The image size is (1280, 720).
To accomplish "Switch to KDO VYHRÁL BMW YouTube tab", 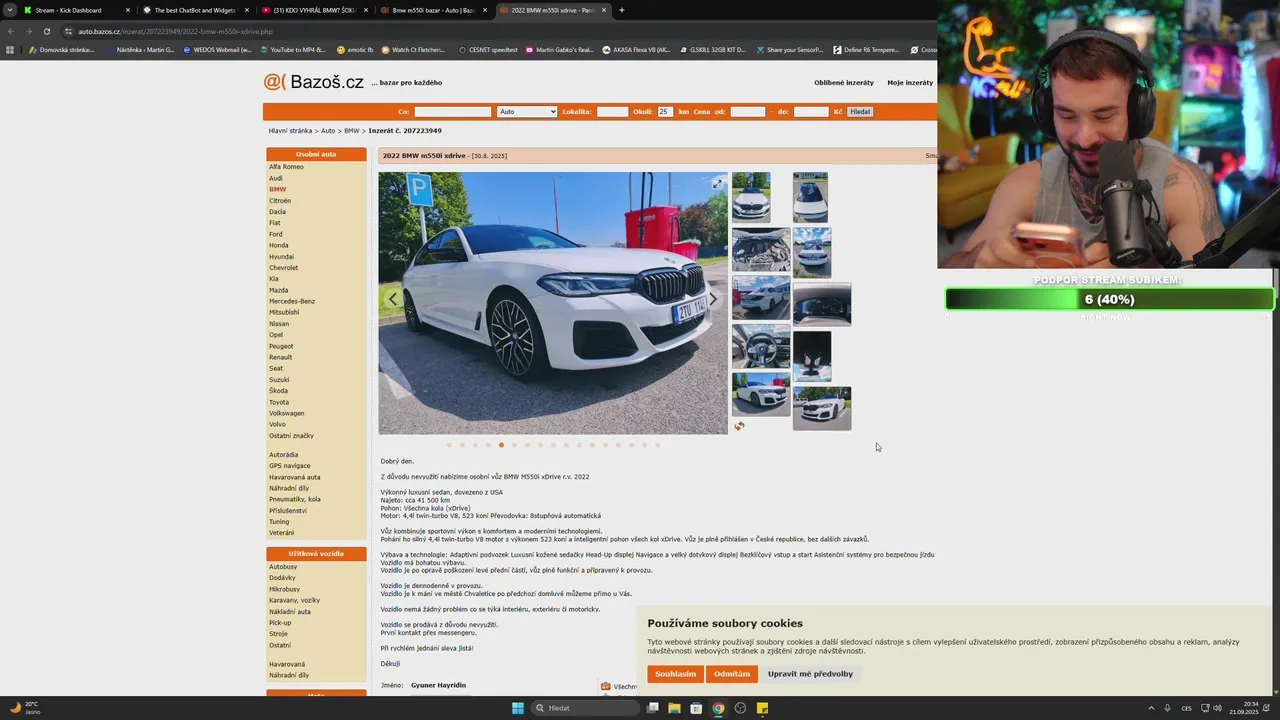I will (x=314, y=10).
